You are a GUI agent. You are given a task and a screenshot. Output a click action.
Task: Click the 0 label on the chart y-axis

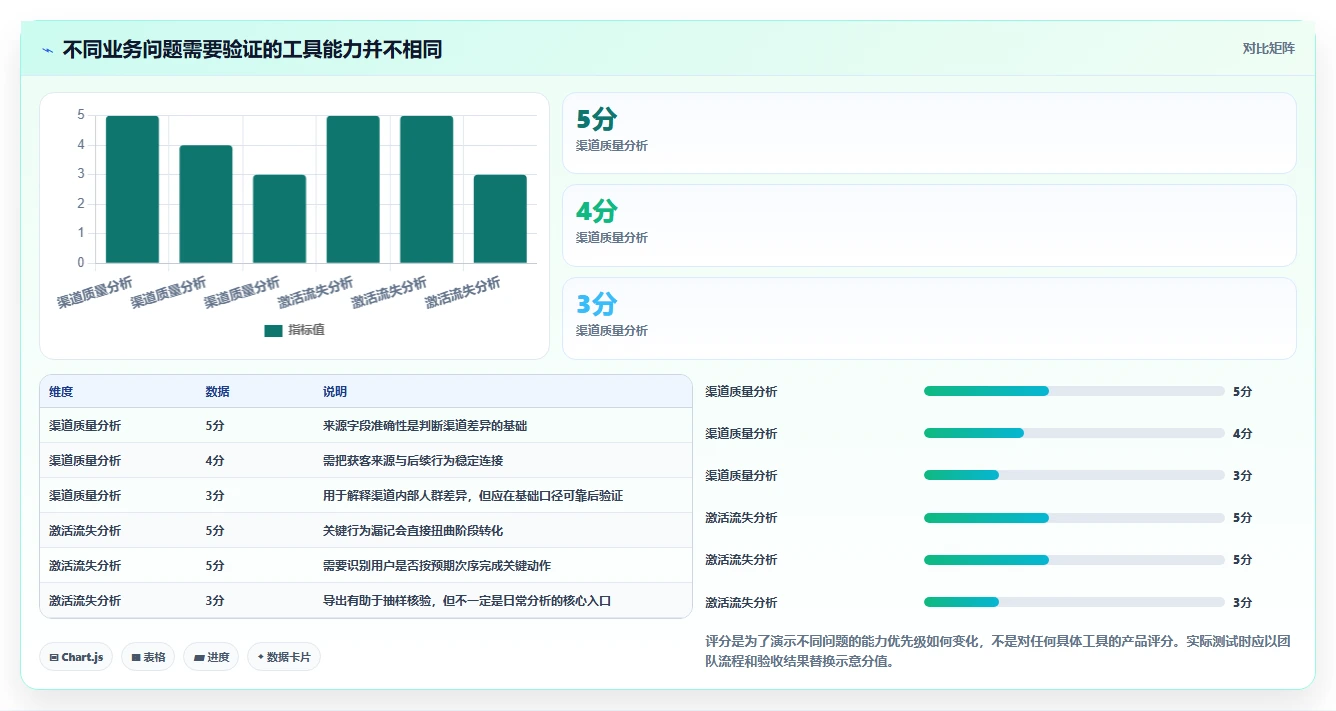[81, 263]
